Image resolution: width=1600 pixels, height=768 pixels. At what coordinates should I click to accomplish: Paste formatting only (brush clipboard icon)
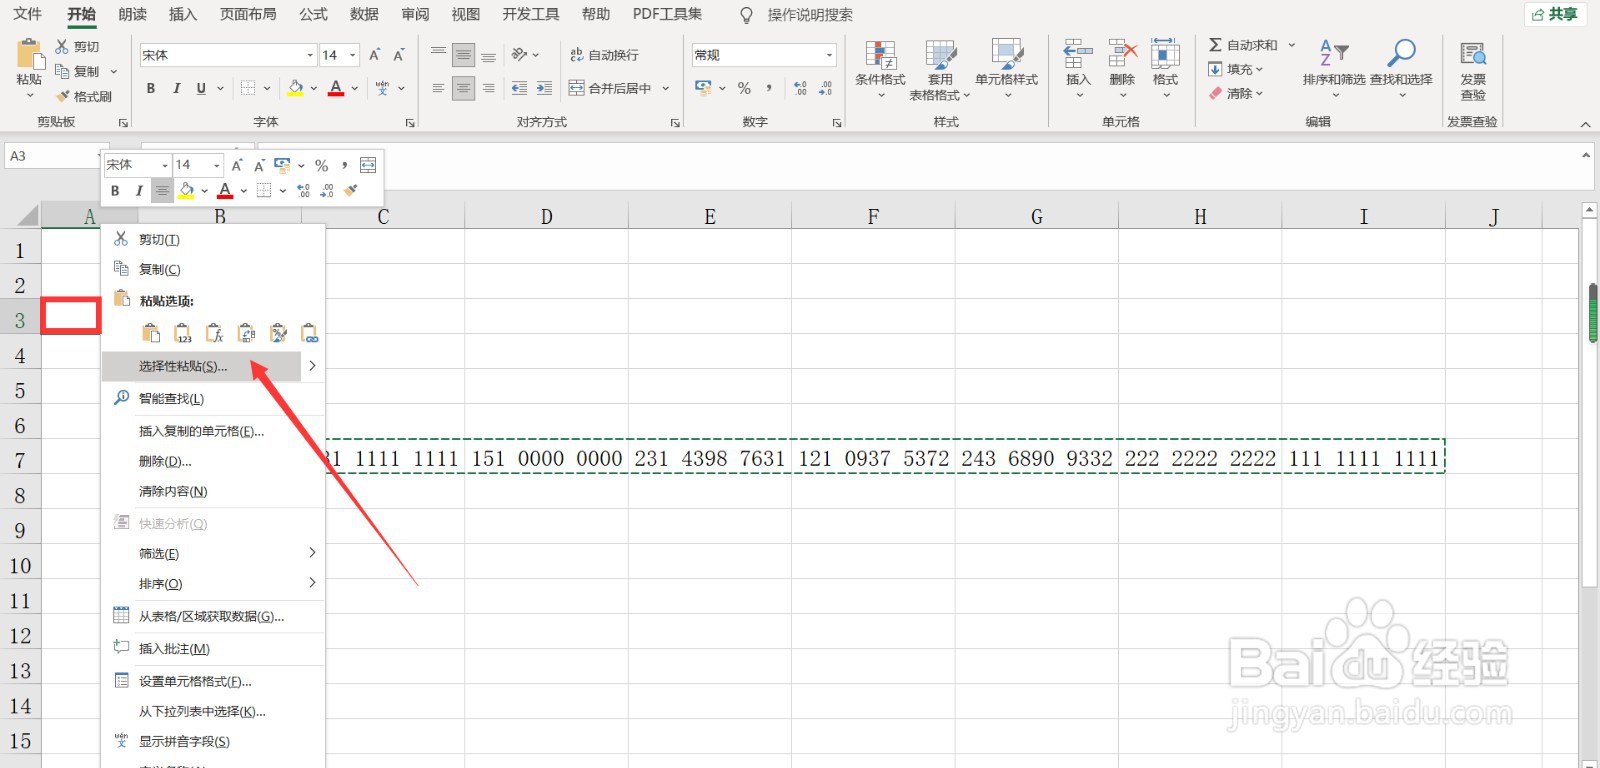tap(278, 333)
